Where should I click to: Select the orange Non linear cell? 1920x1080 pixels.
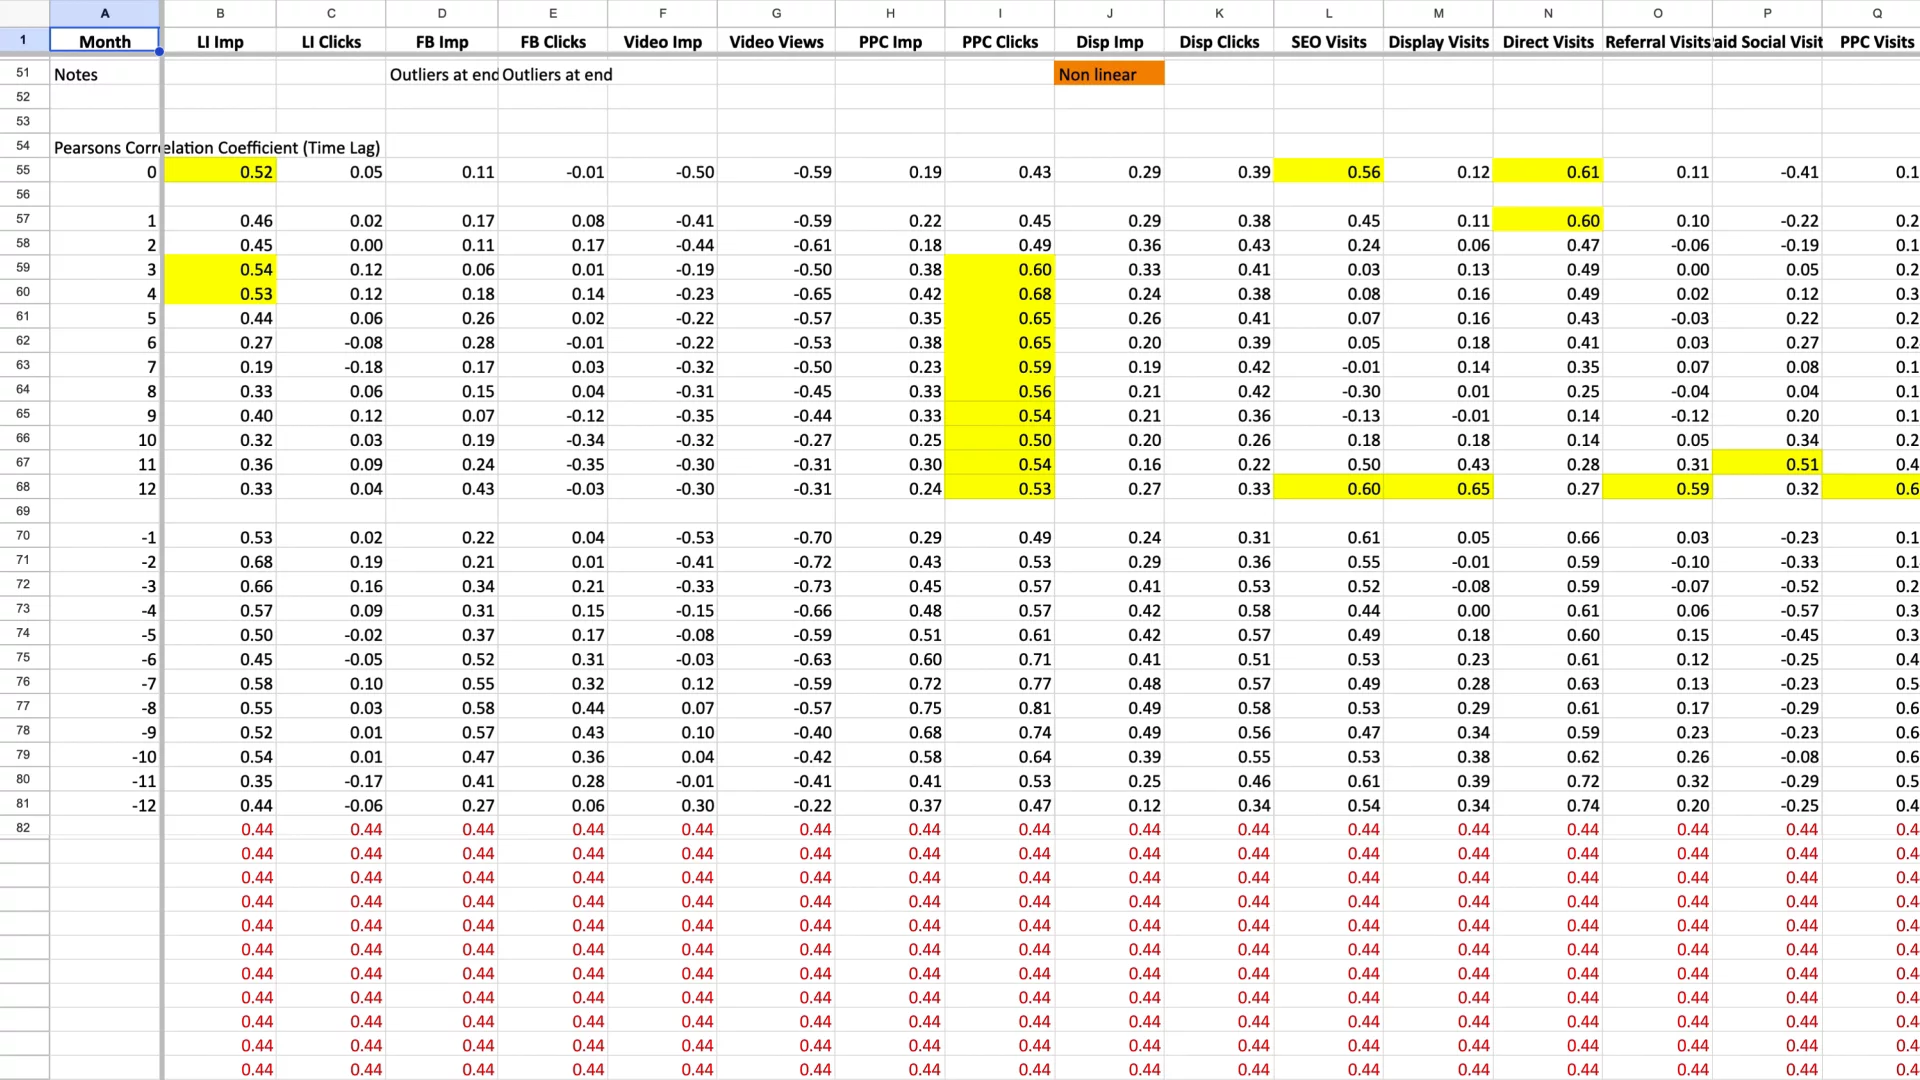tap(1108, 74)
